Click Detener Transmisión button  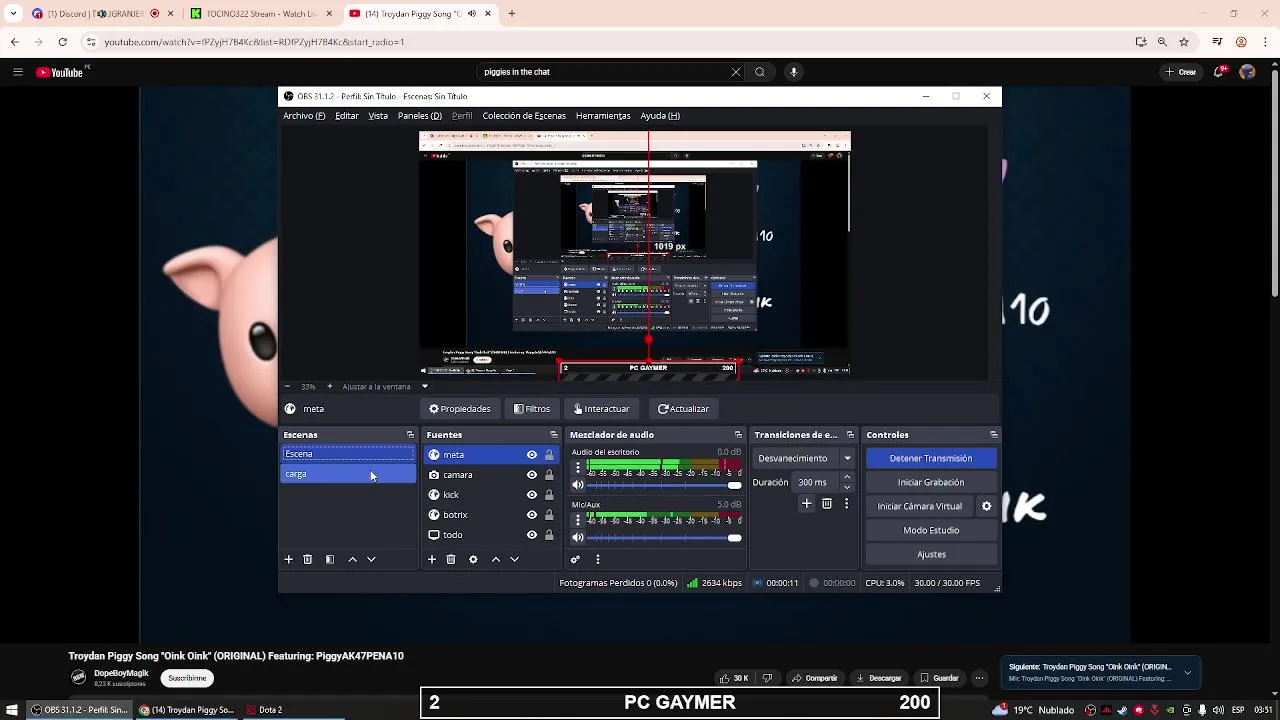pos(931,458)
